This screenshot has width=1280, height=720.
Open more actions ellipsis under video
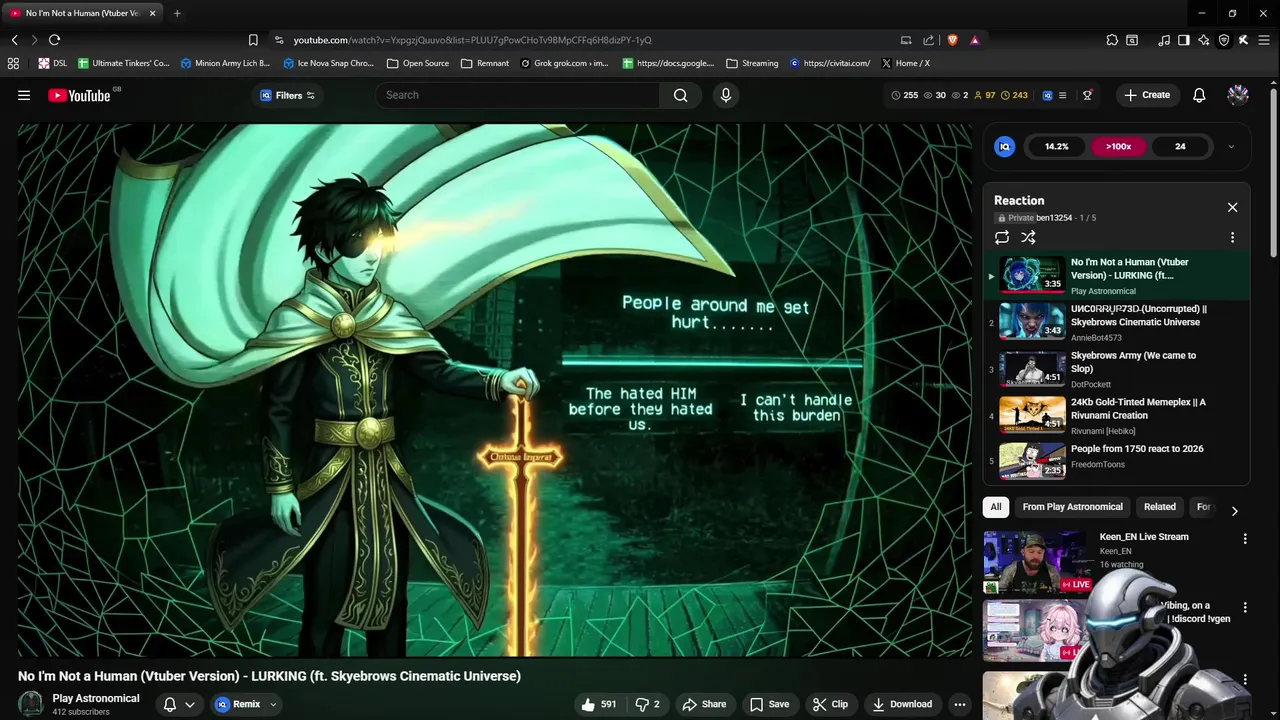pos(960,704)
